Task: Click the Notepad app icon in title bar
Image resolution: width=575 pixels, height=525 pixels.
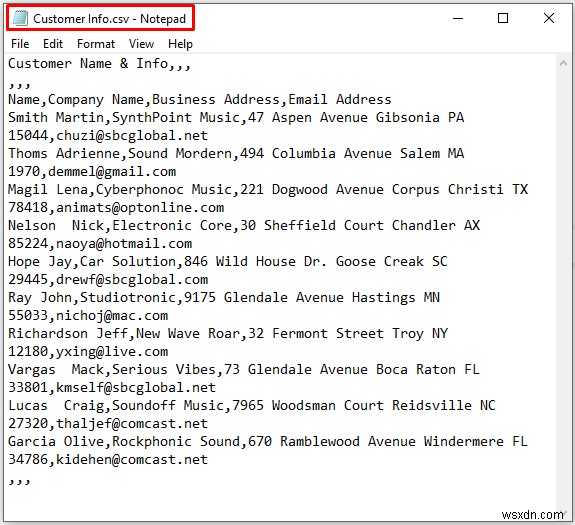Action: coord(20,18)
